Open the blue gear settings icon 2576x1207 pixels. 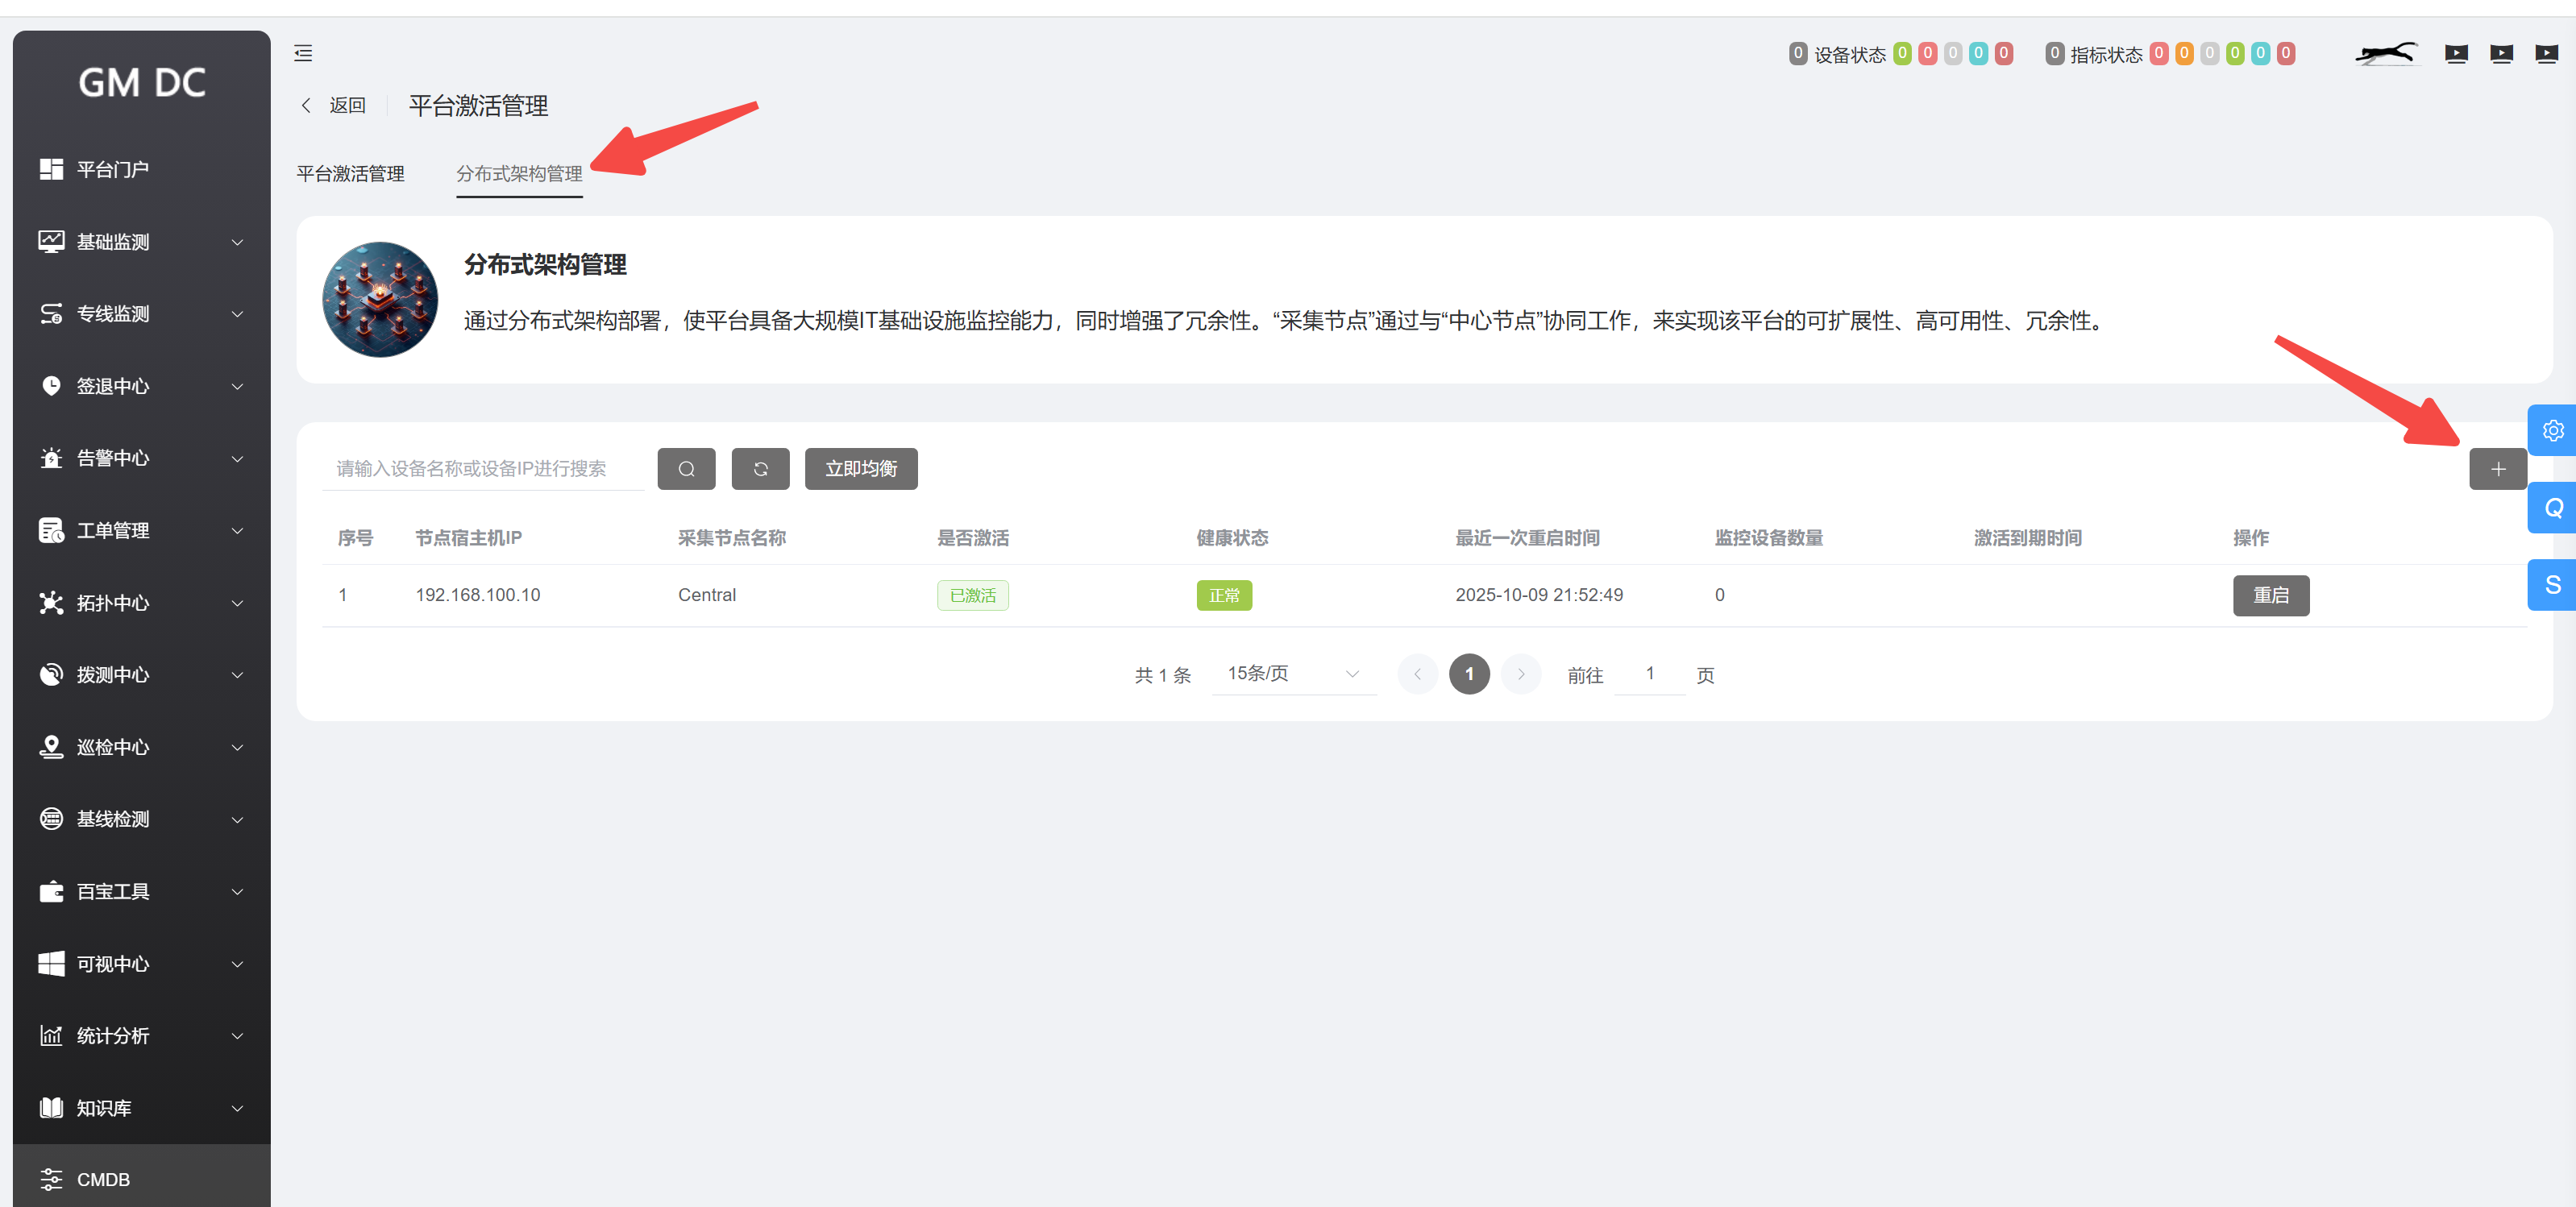(2552, 431)
